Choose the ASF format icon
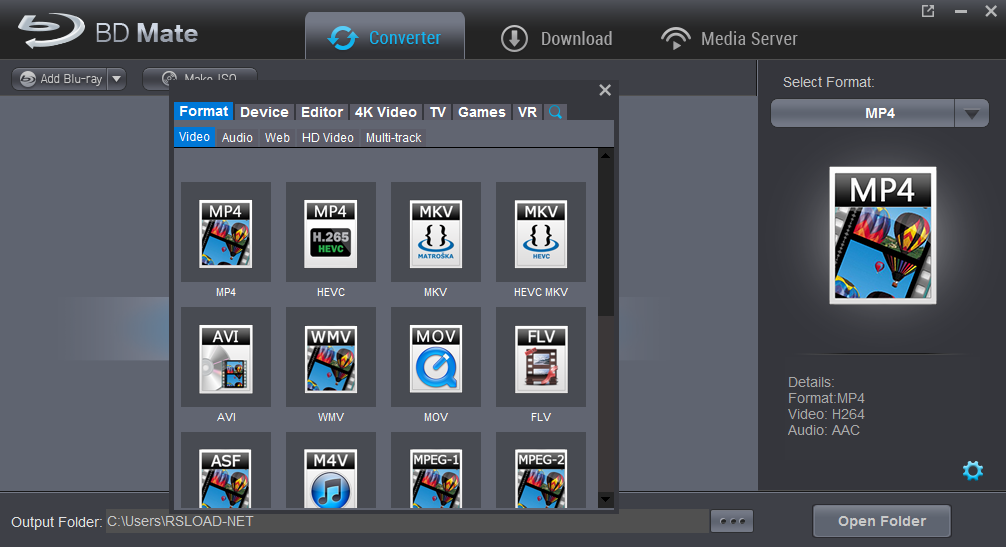The image size is (1006, 547). (x=226, y=471)
